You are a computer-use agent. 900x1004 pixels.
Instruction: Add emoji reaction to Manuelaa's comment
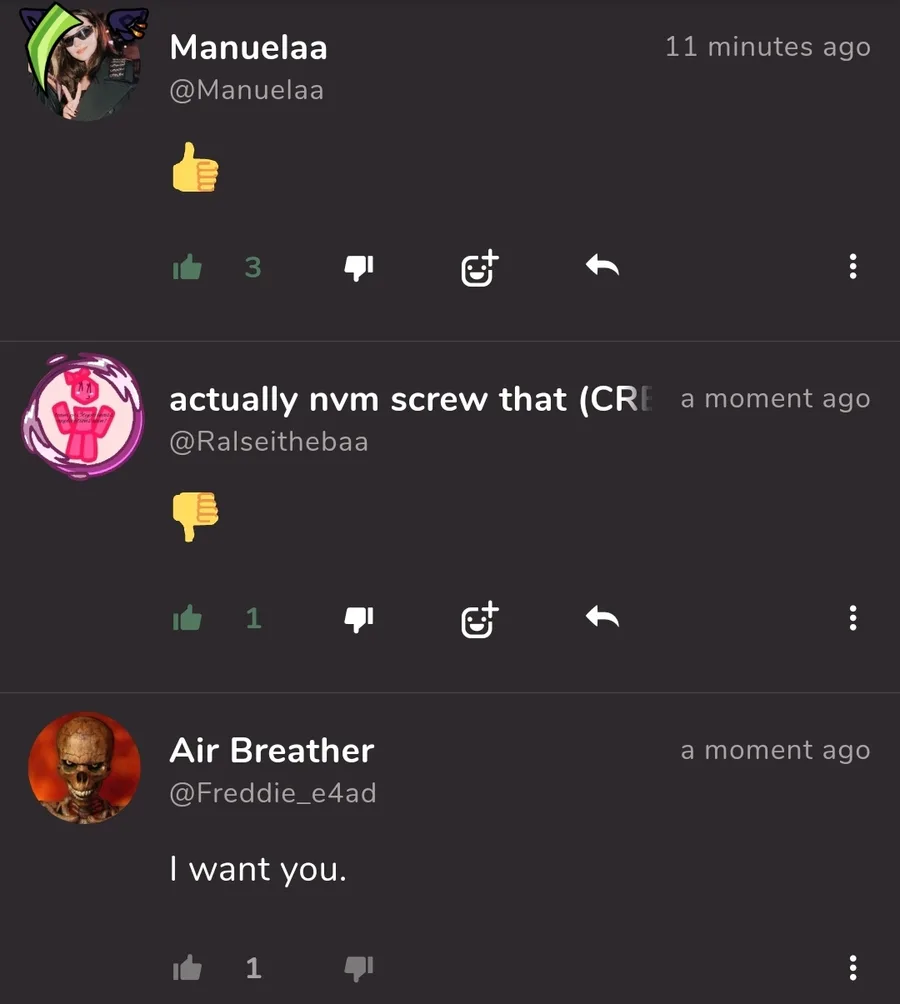(479, 268)
